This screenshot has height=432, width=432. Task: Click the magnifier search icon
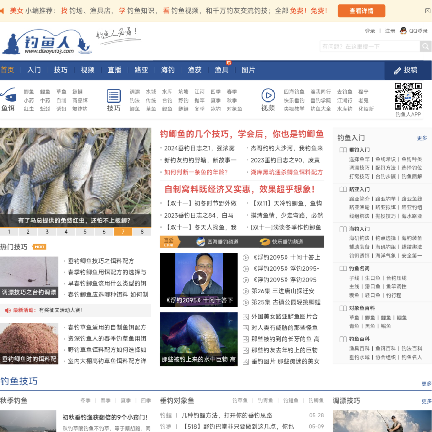(425, 46)
